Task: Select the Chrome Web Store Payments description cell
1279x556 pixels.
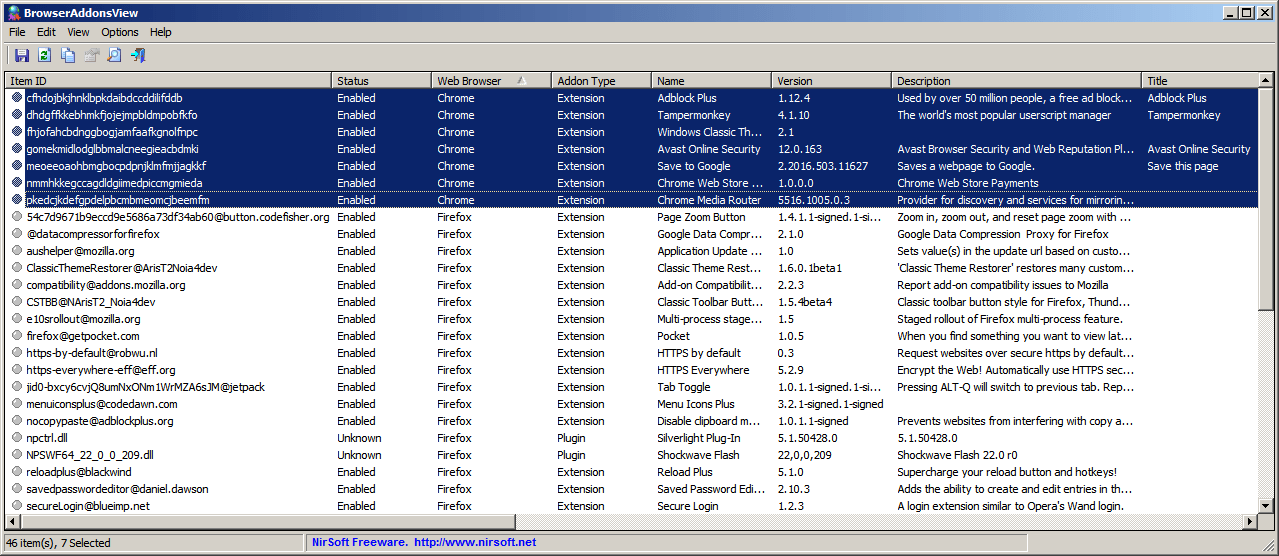Action: 968,183
